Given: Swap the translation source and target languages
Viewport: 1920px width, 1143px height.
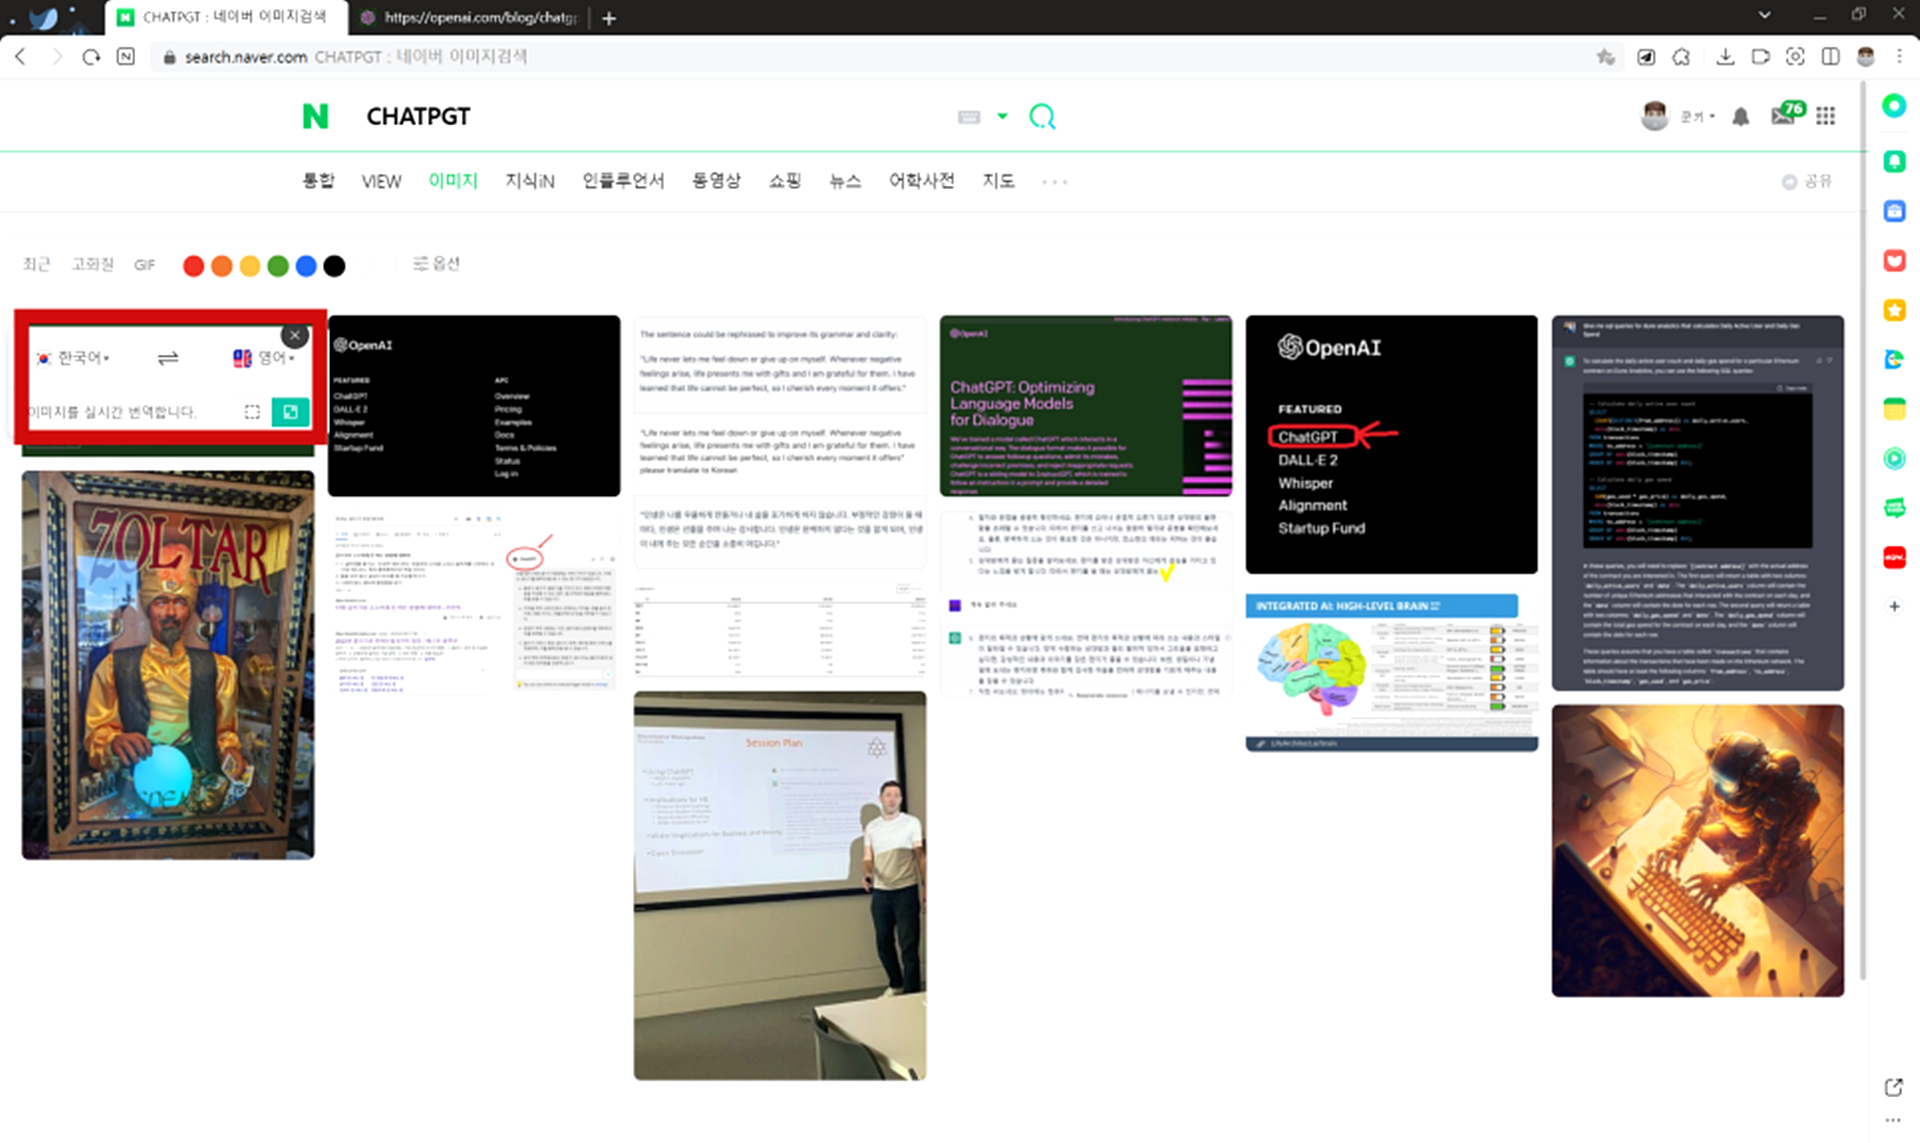Looking at the screenshot, I should (168, 358).
